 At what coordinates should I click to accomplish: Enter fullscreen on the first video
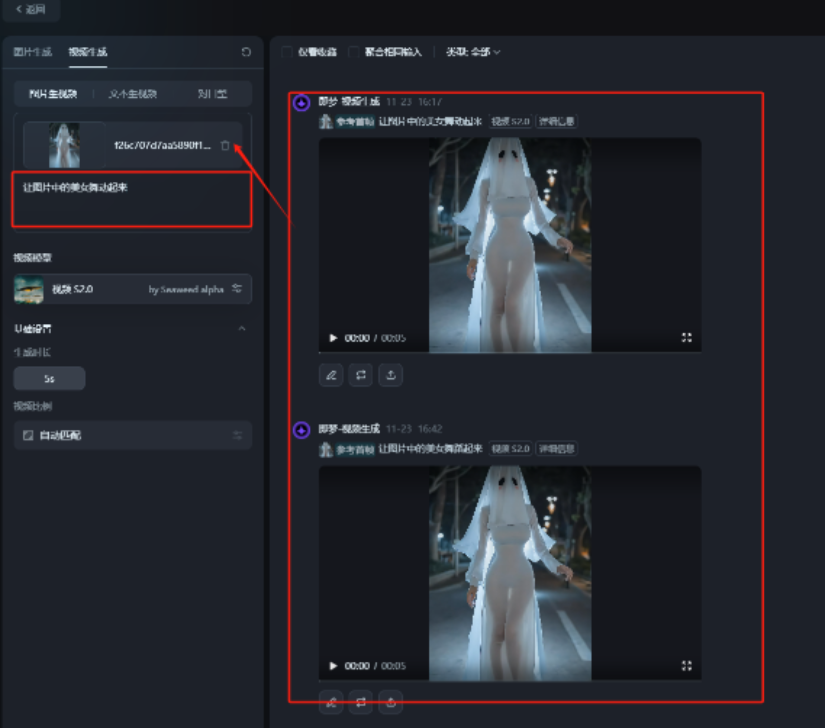coord(686,338)
